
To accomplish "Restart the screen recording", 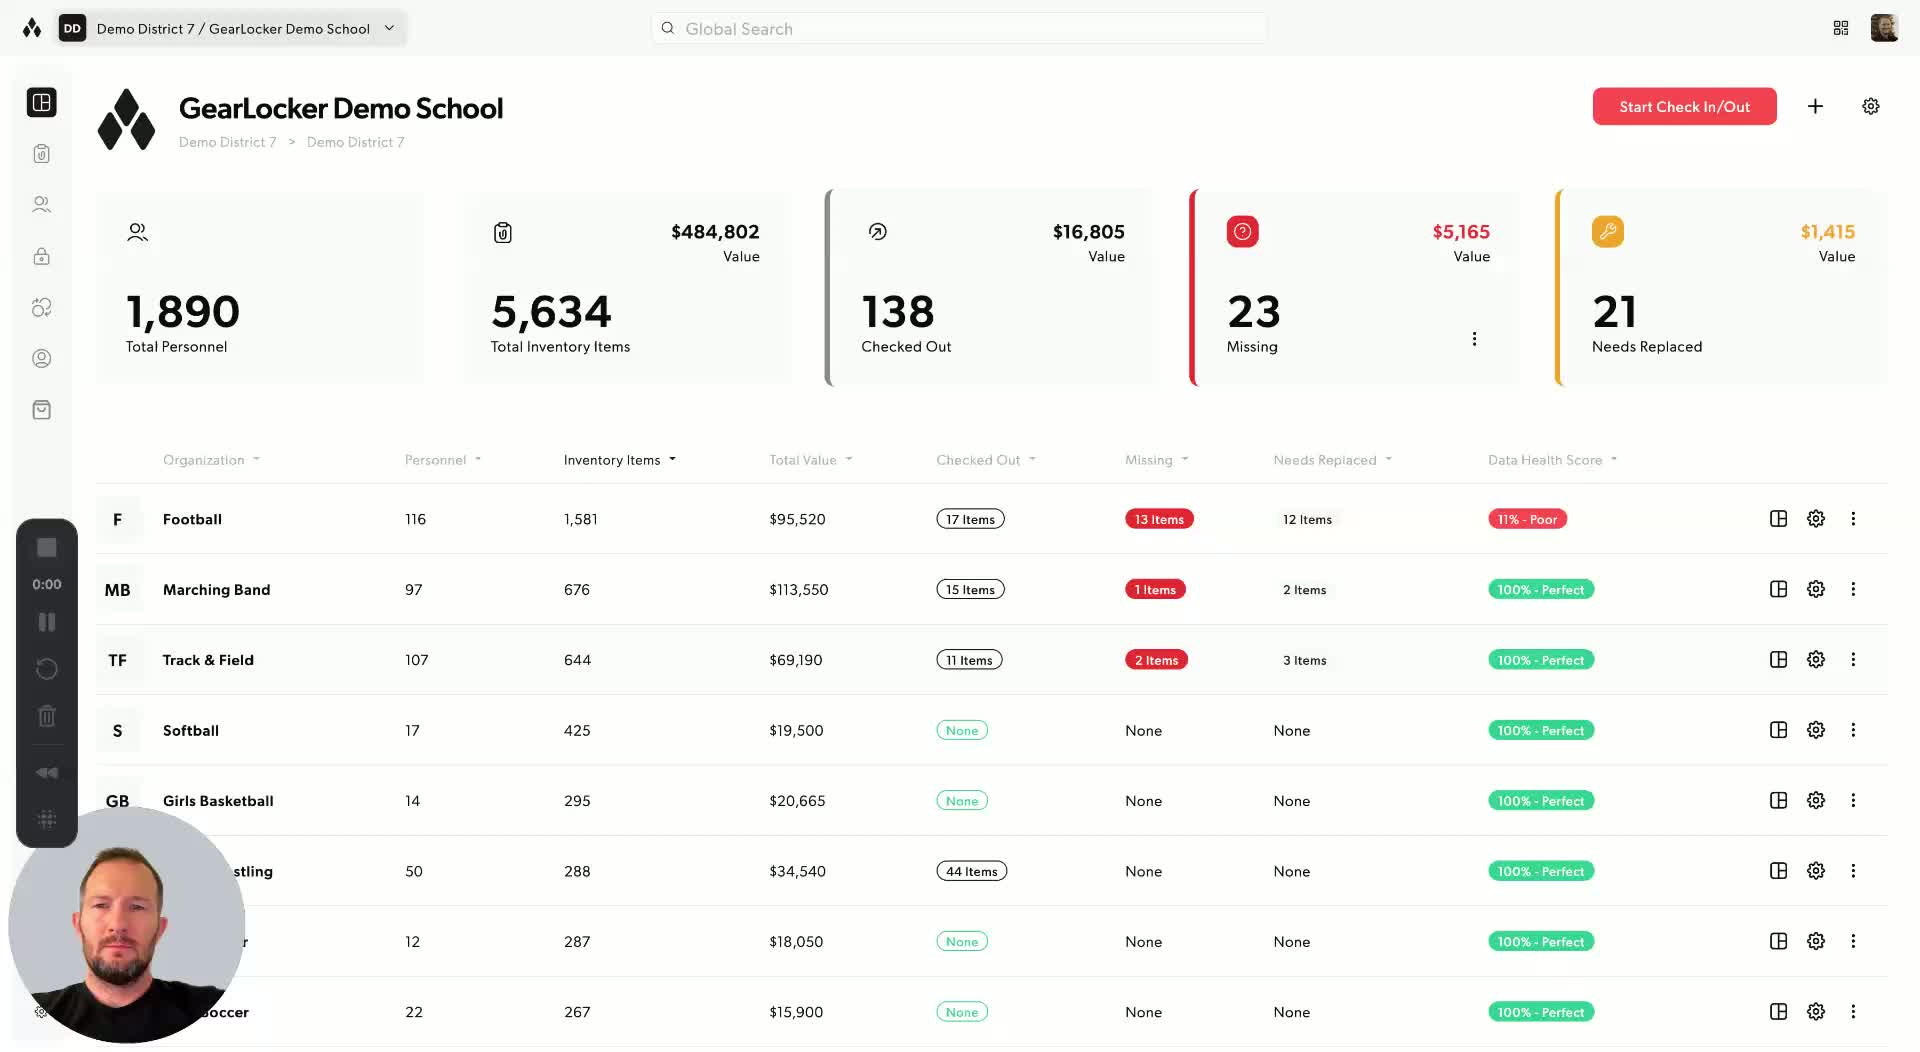I will [47, 669].
